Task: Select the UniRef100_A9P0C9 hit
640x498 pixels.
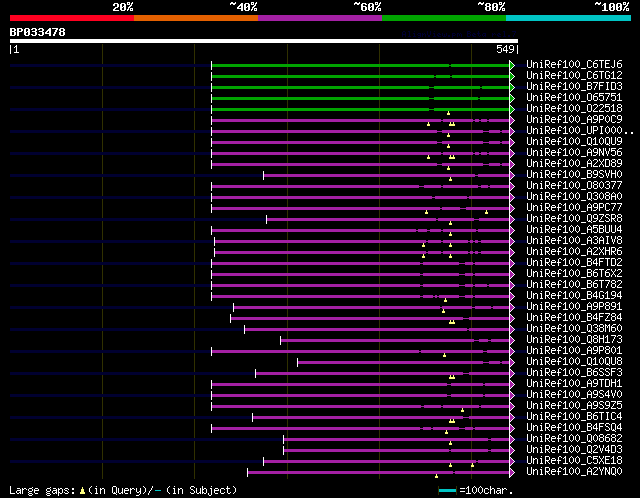Action: [x=574, y=119]
